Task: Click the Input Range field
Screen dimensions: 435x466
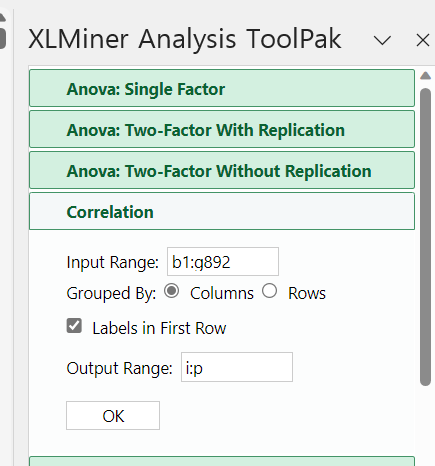Action: (223, 262)
